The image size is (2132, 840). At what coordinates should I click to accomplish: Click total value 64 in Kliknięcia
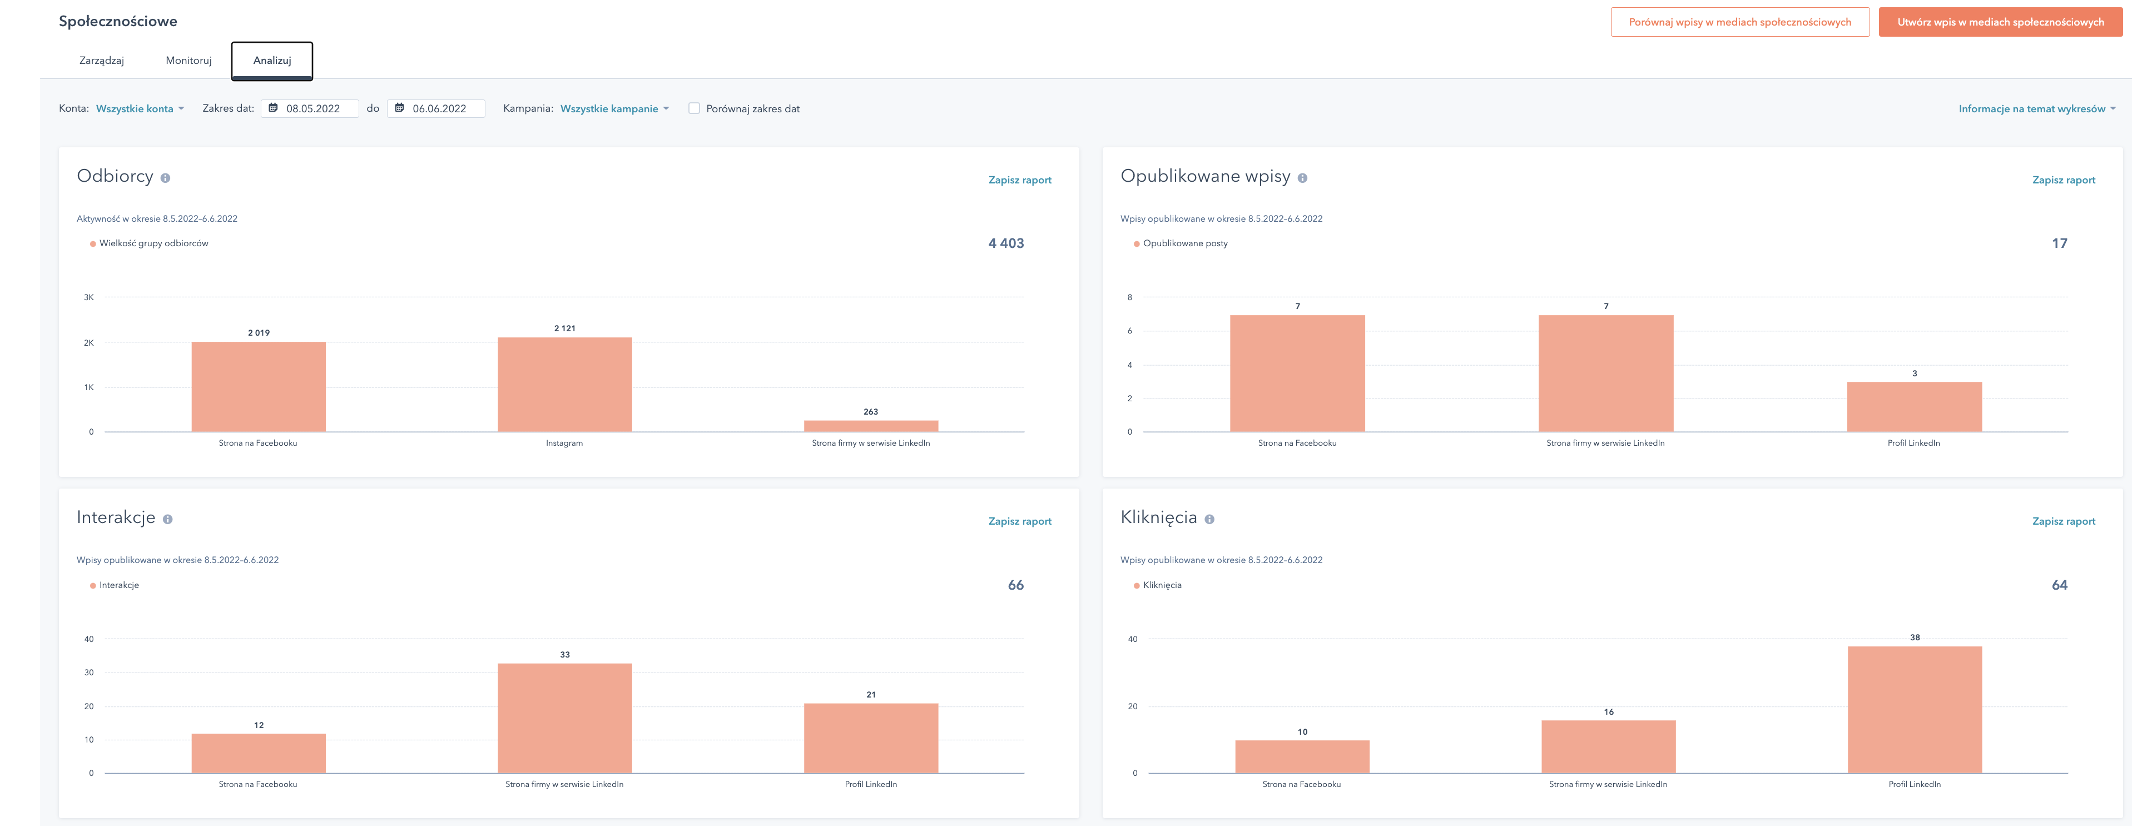point(2059,585)
